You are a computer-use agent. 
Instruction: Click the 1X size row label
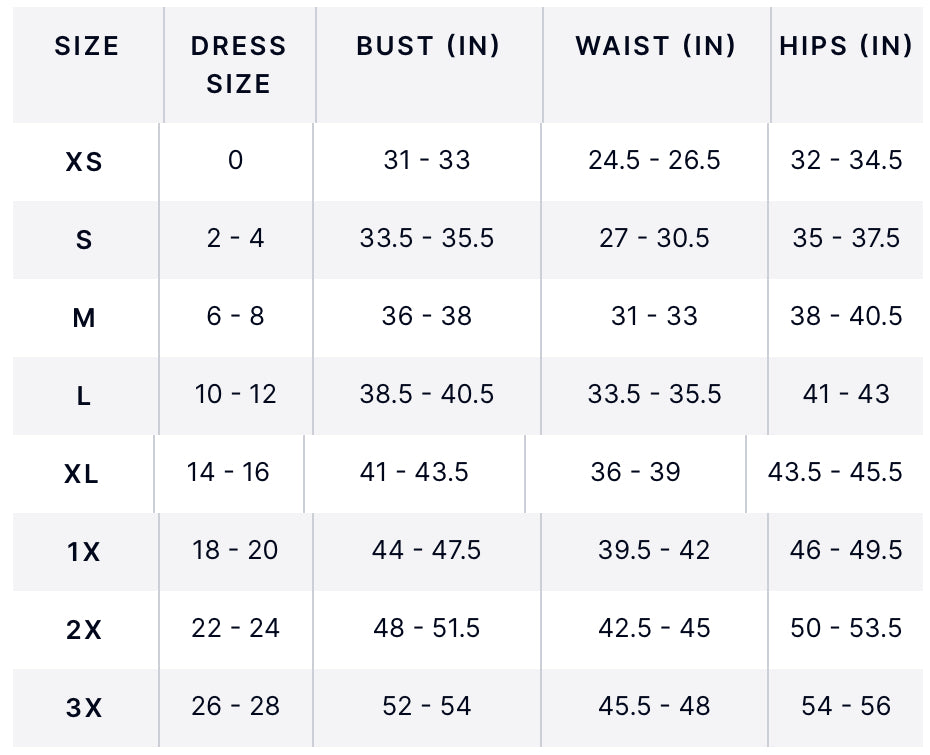[x=84, y=551]
